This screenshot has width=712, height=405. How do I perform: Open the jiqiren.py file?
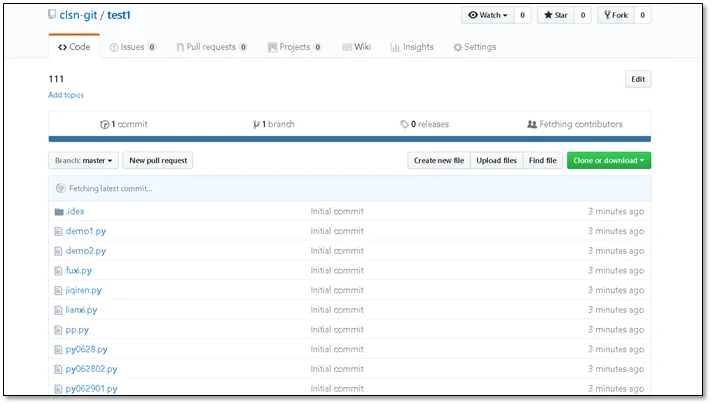click(x=84, y=291)
